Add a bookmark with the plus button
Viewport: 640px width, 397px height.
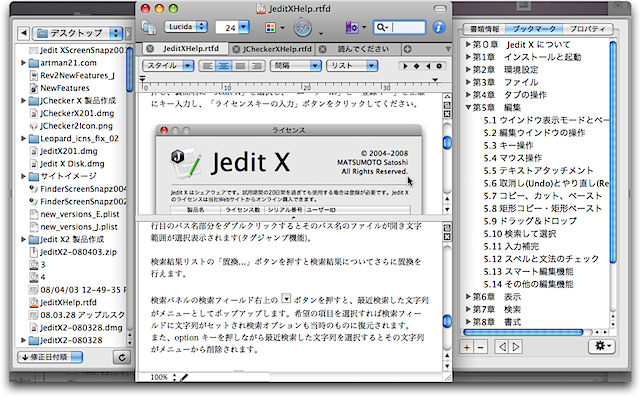[x=467, y=347]
